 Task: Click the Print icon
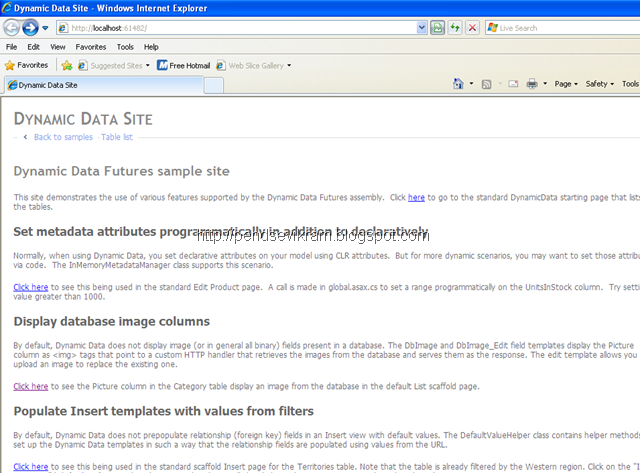tap(532, 84)
